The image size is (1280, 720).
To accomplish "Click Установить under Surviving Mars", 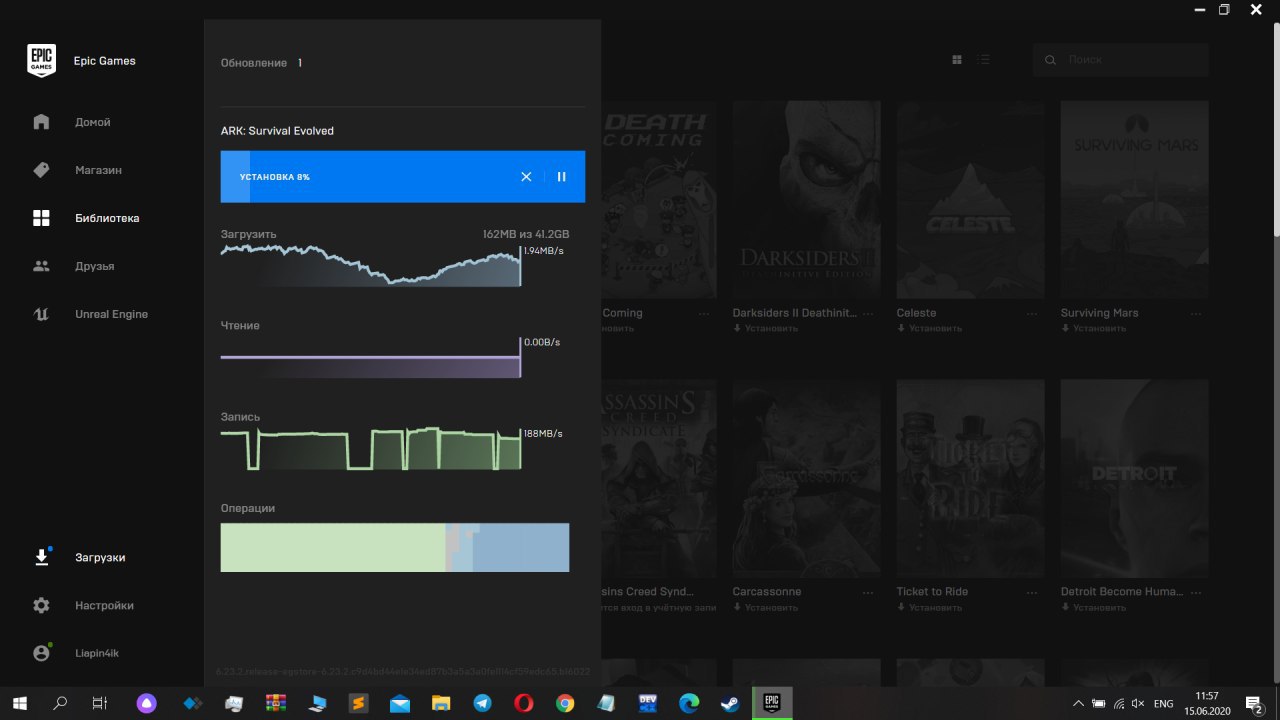I will (1093, 328).
